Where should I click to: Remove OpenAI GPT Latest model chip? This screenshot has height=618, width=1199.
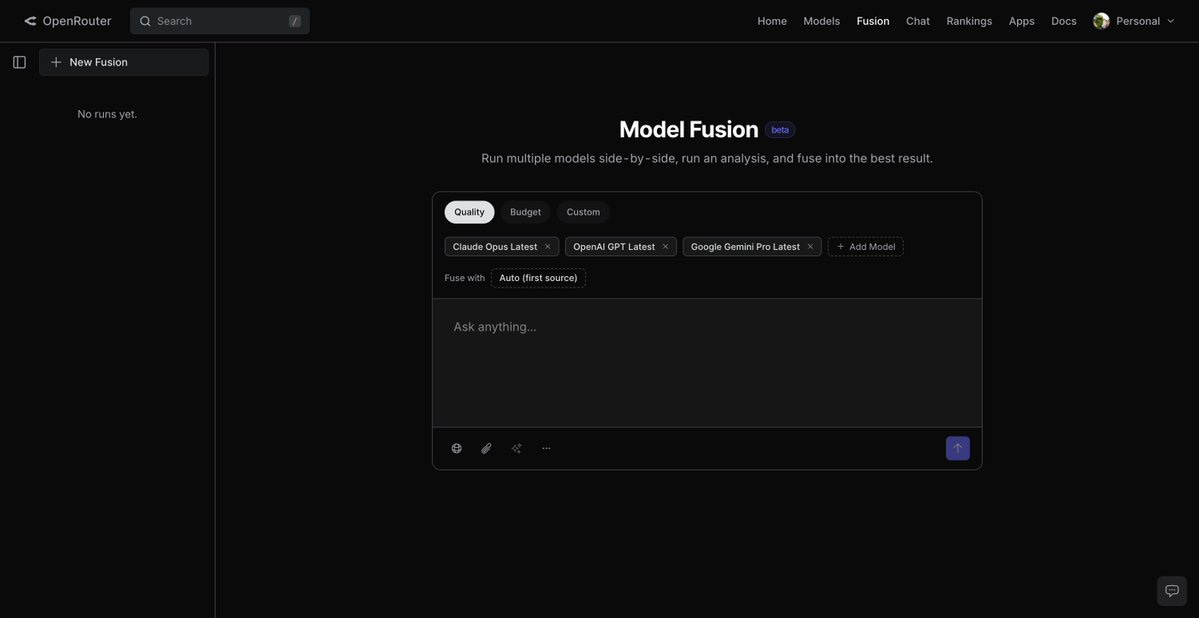point(665,246)
